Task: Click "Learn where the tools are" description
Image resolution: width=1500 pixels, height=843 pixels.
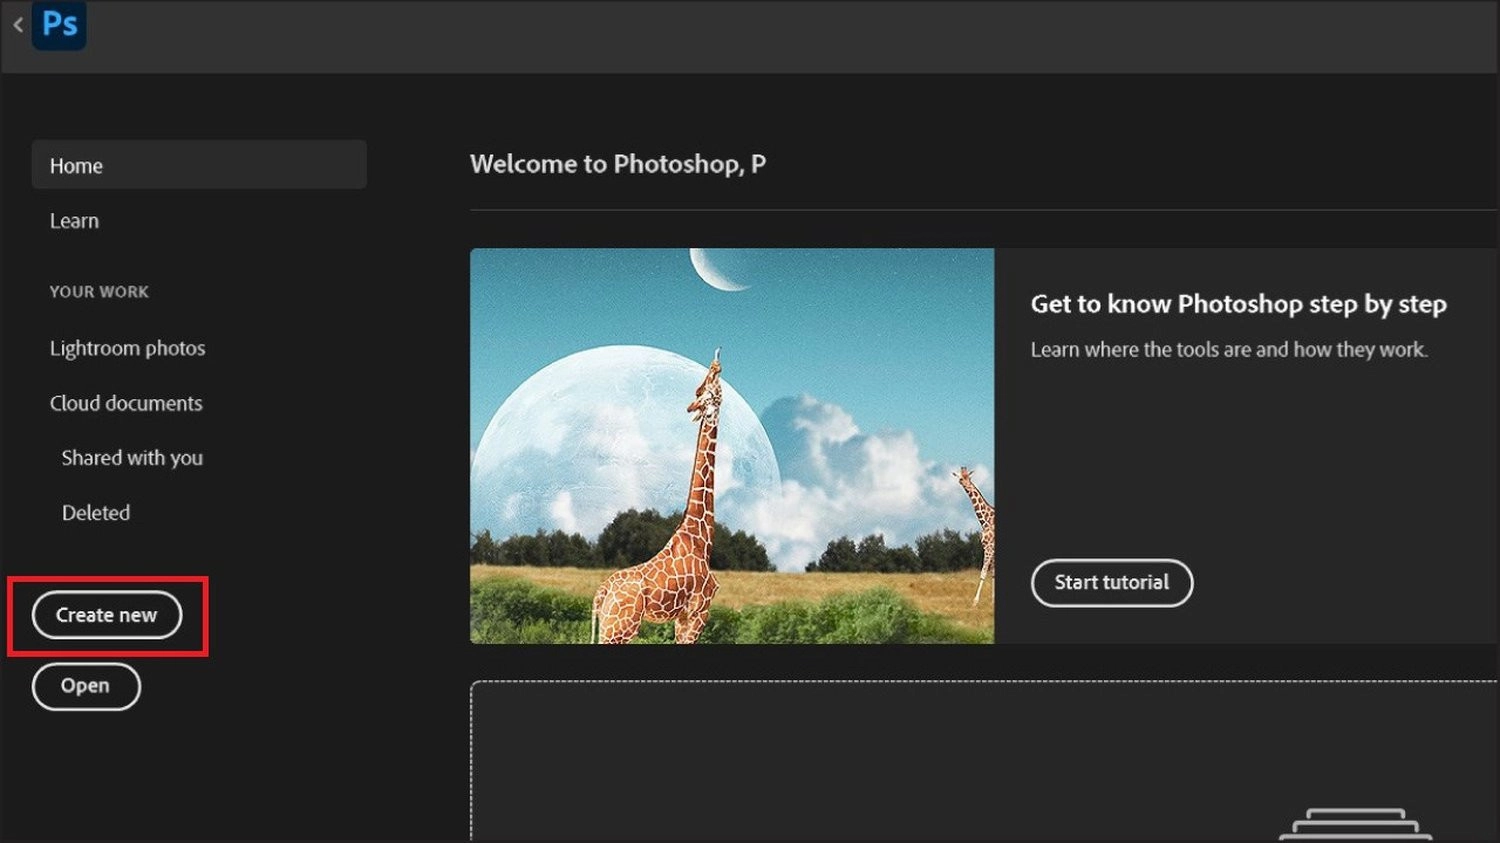Action: tap(1229, 350)
